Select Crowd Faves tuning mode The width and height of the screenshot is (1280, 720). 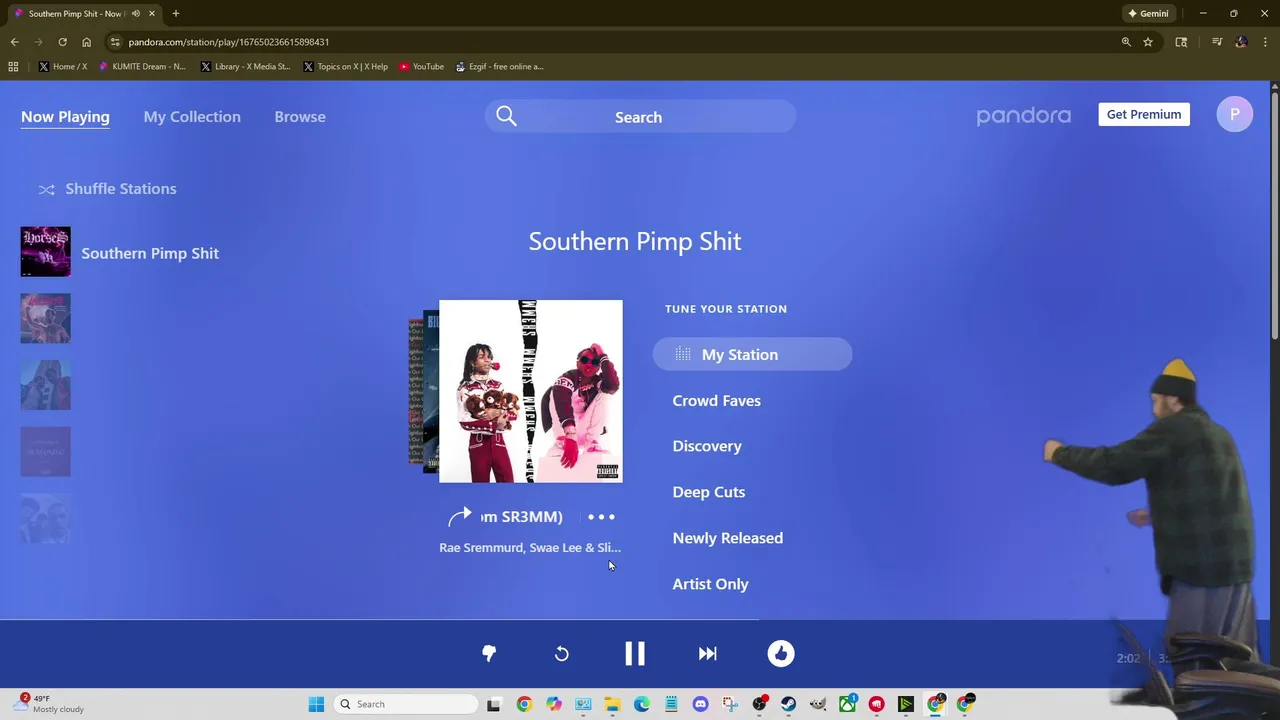tap(716, 401)
